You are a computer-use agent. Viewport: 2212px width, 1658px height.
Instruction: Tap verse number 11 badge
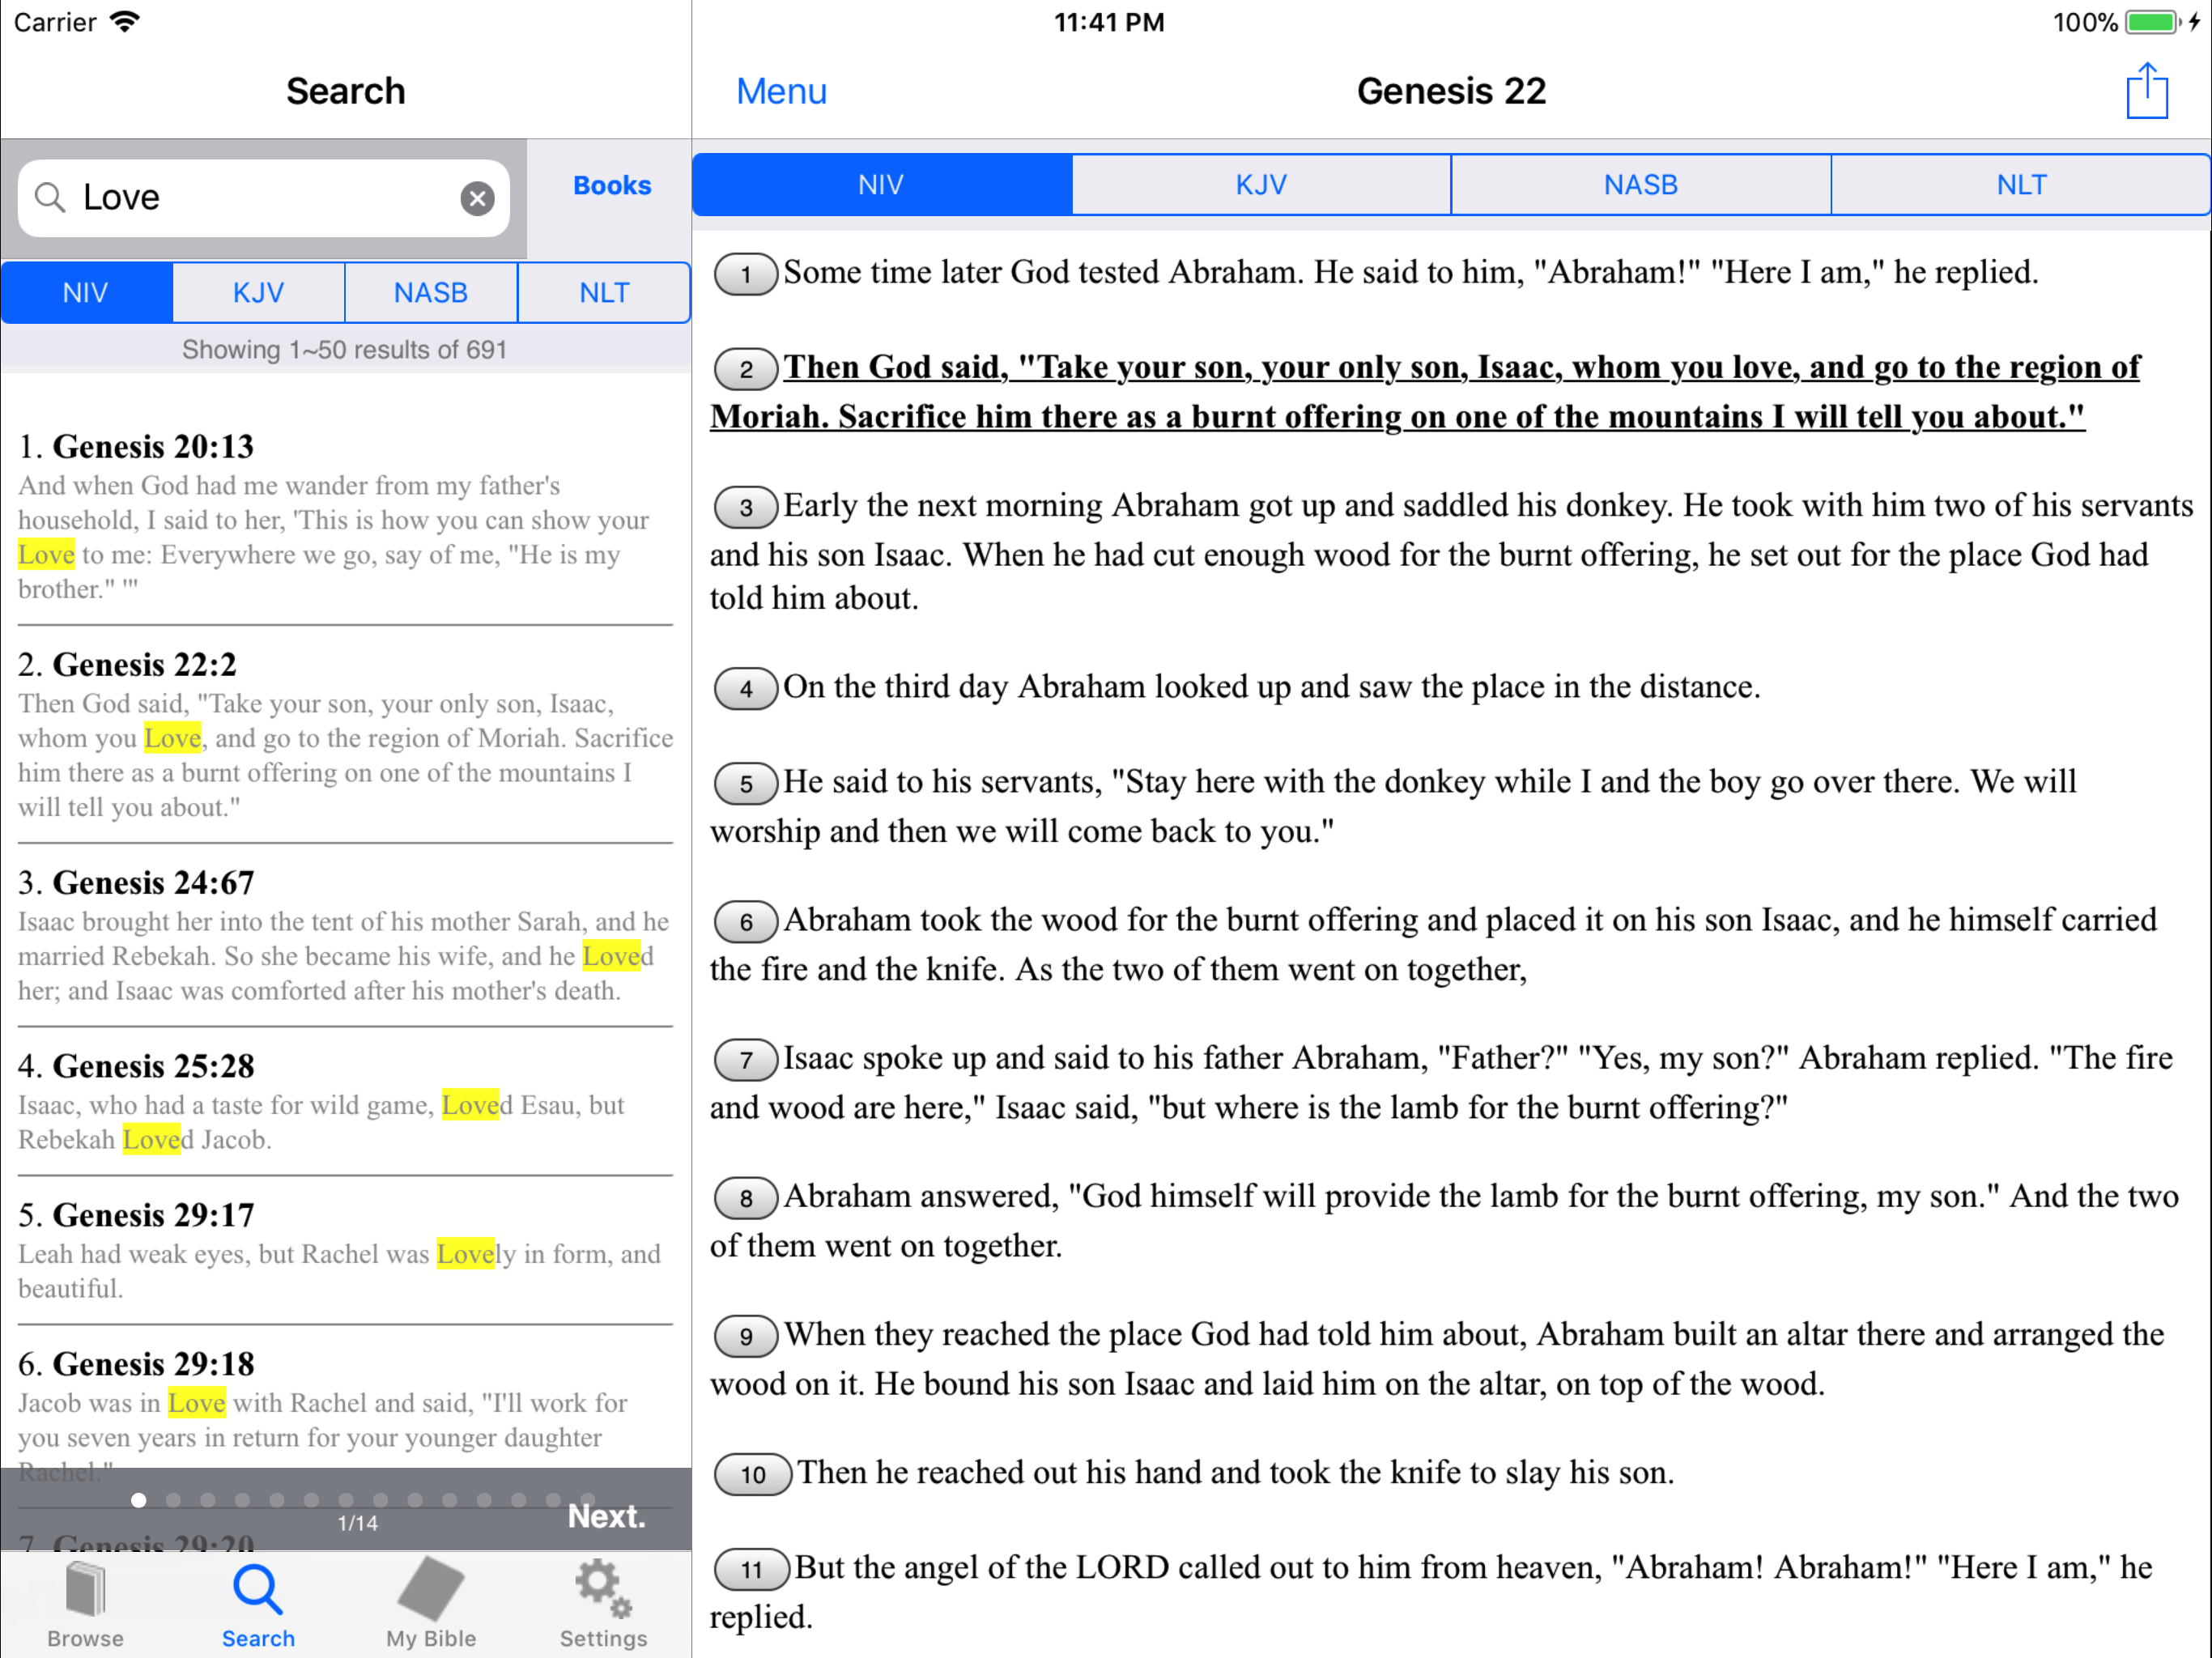tap(752, 1569)
